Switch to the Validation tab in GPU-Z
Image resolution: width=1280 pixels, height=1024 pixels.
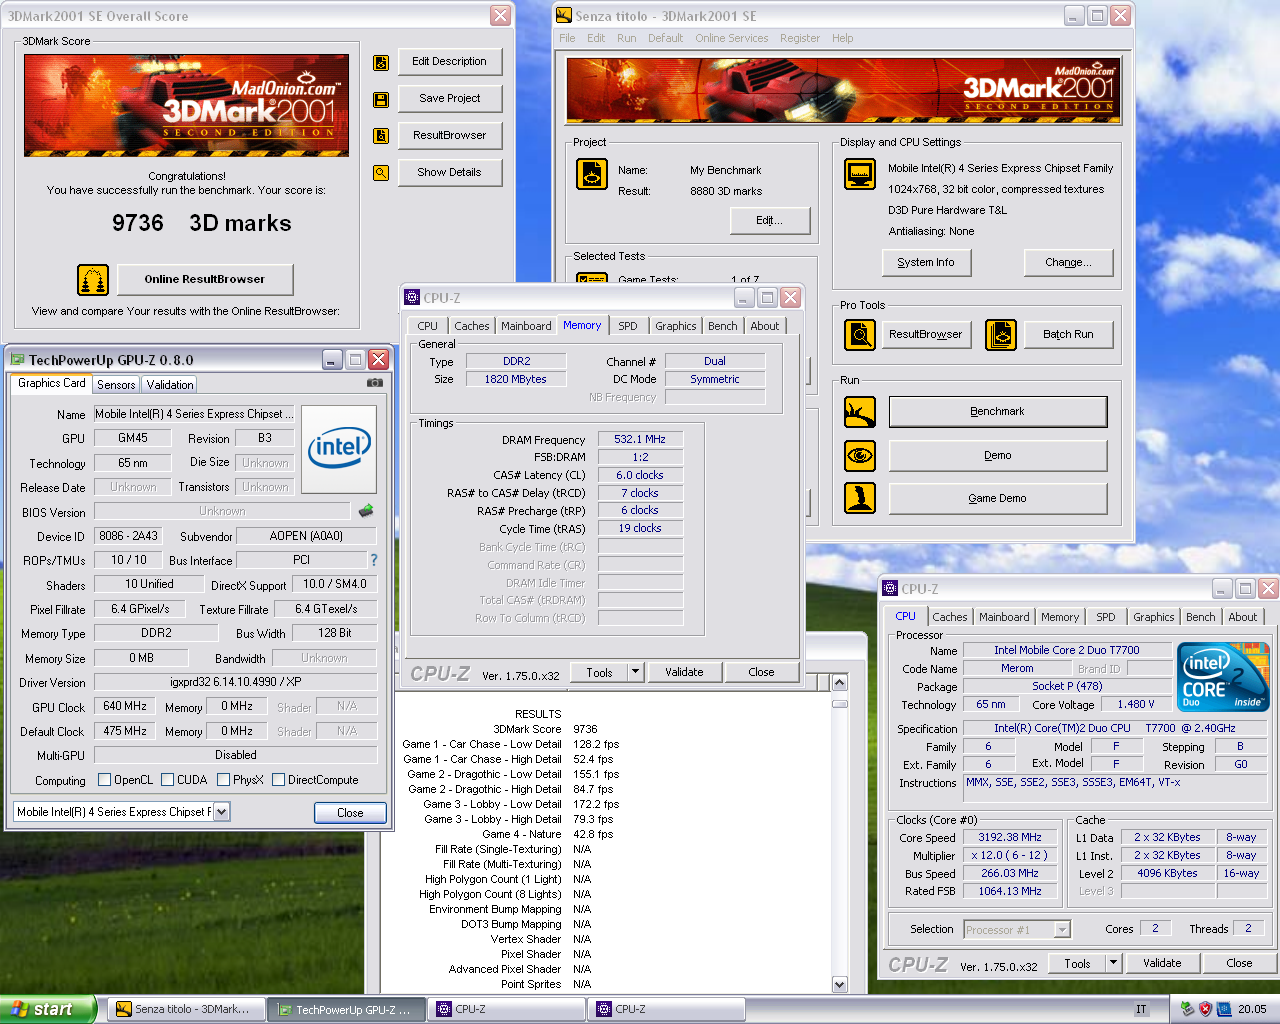pos(170,385)
